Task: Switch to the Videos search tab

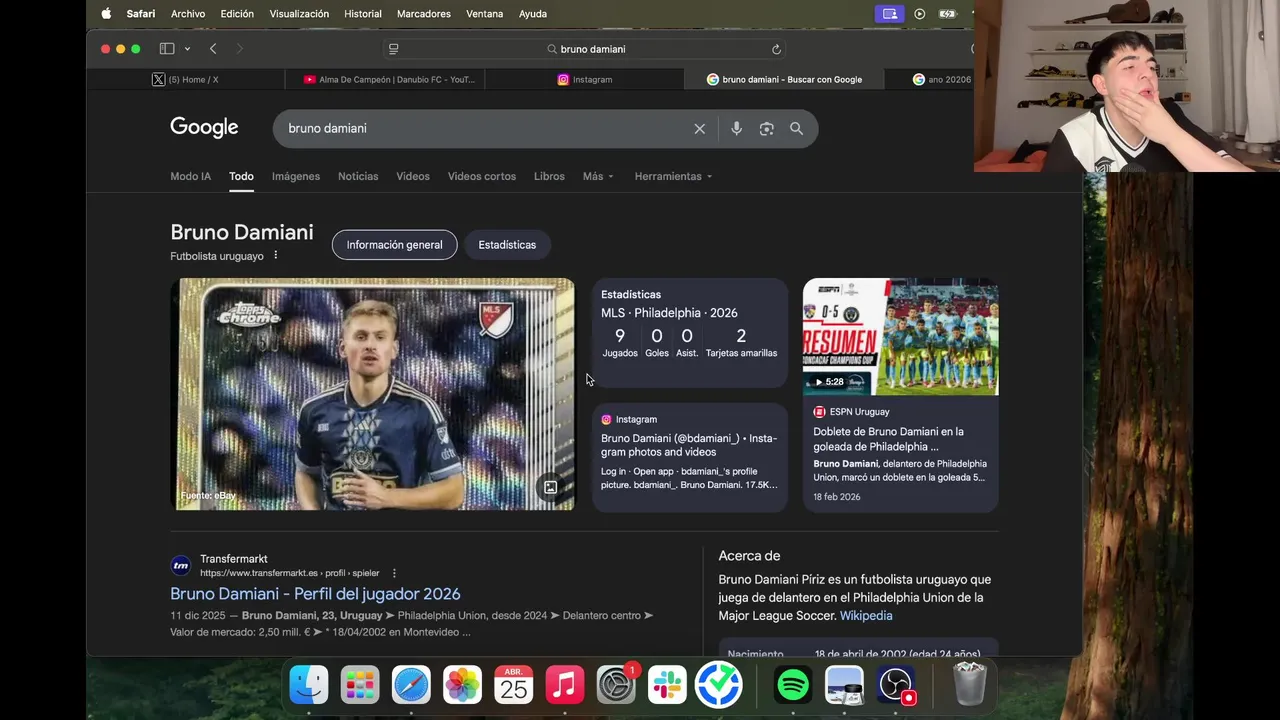Action: pos(413,176)
